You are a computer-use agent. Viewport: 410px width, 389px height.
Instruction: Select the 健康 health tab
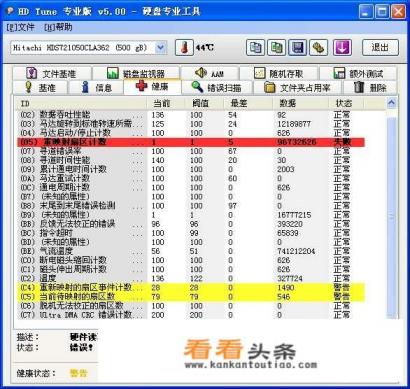152,87
